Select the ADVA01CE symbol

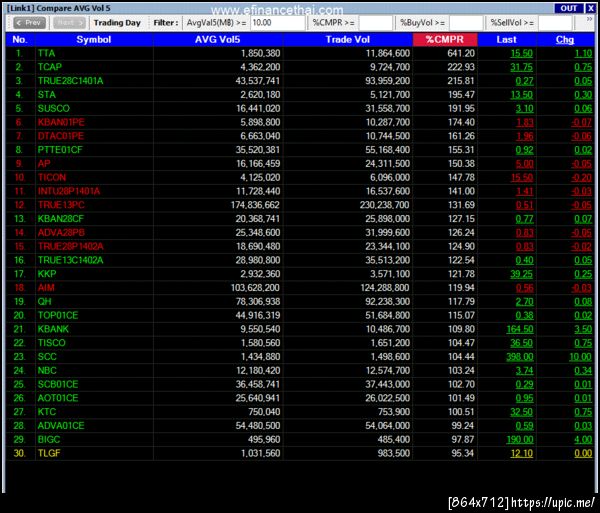point(61,425)
